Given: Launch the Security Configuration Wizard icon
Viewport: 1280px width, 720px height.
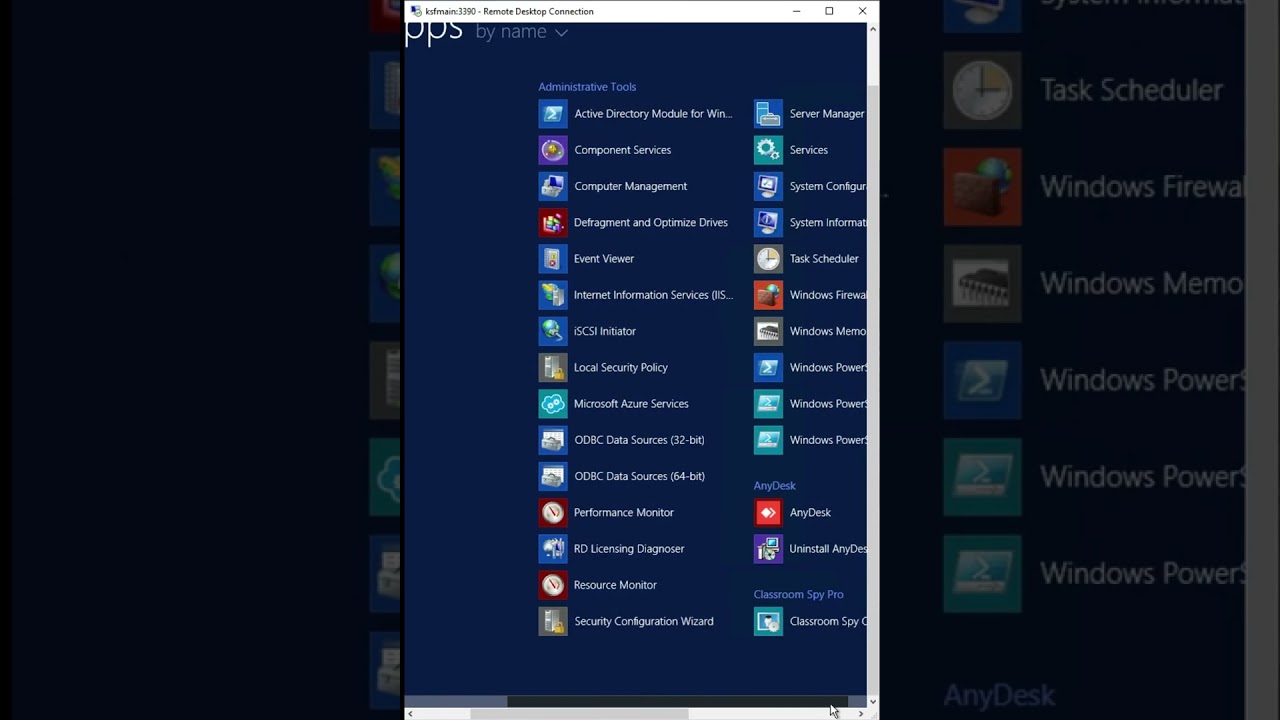Looking at the screenshot, I should pyautogui.click(x=553, y=621).
